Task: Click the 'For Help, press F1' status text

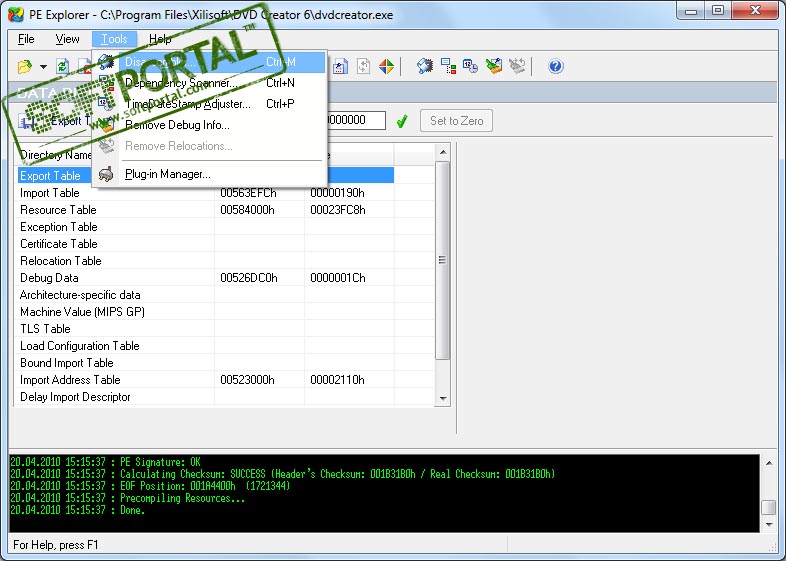Action: coord(56,545)
